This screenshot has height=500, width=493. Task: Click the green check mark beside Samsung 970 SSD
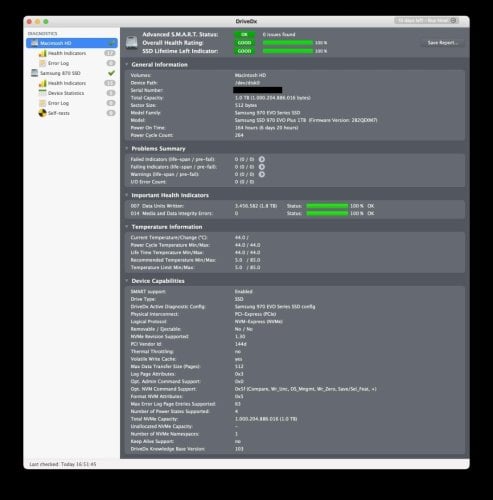[111, 73]
